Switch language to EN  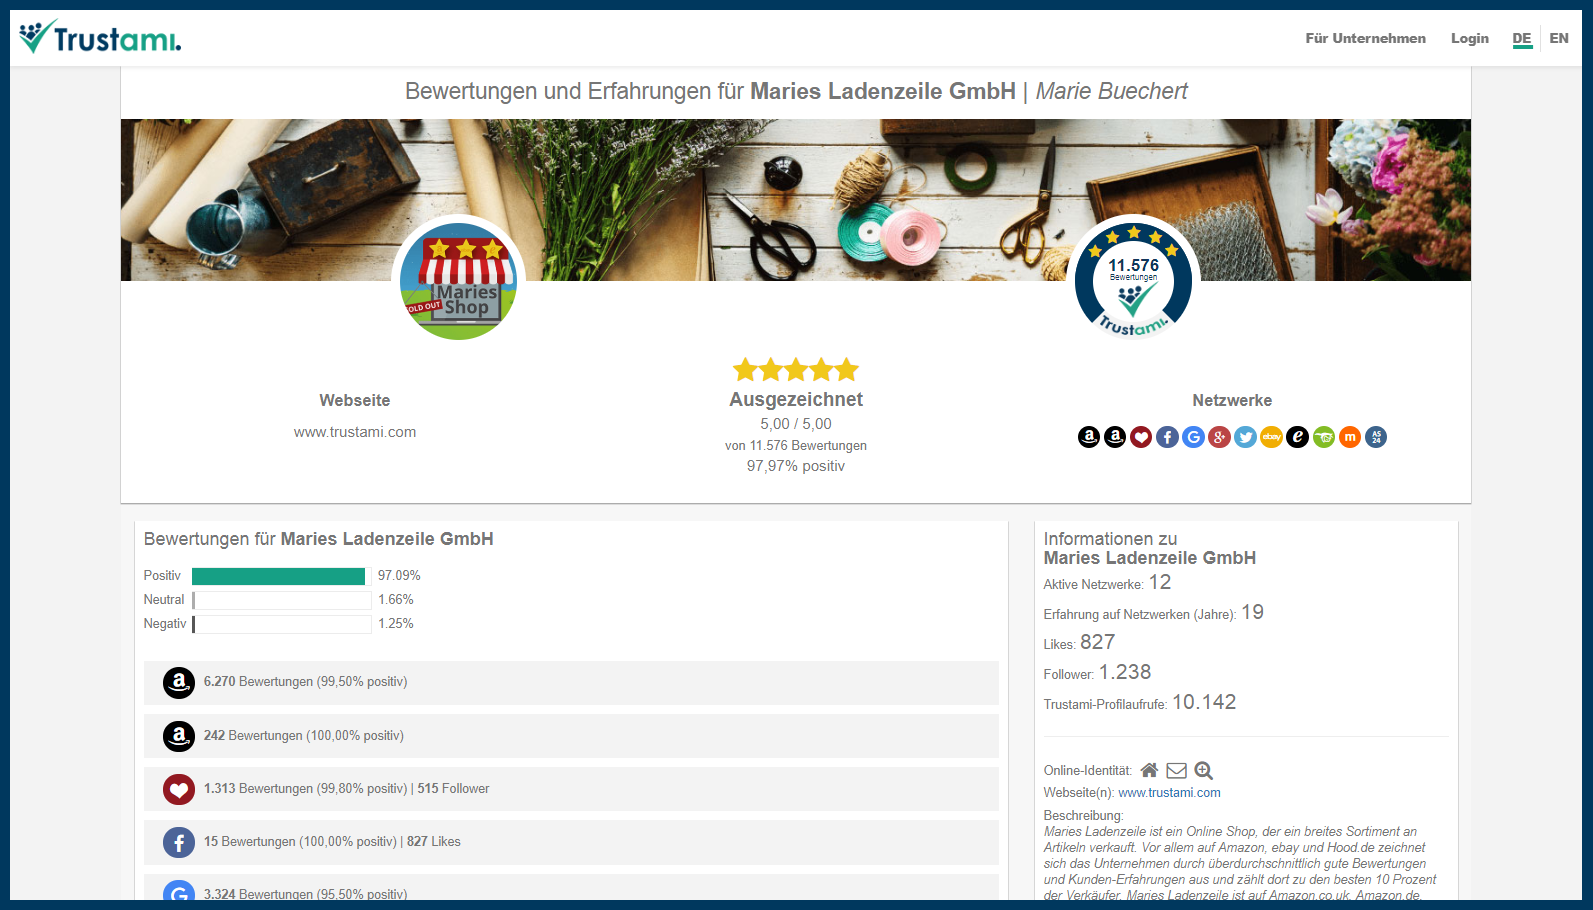1559,38
